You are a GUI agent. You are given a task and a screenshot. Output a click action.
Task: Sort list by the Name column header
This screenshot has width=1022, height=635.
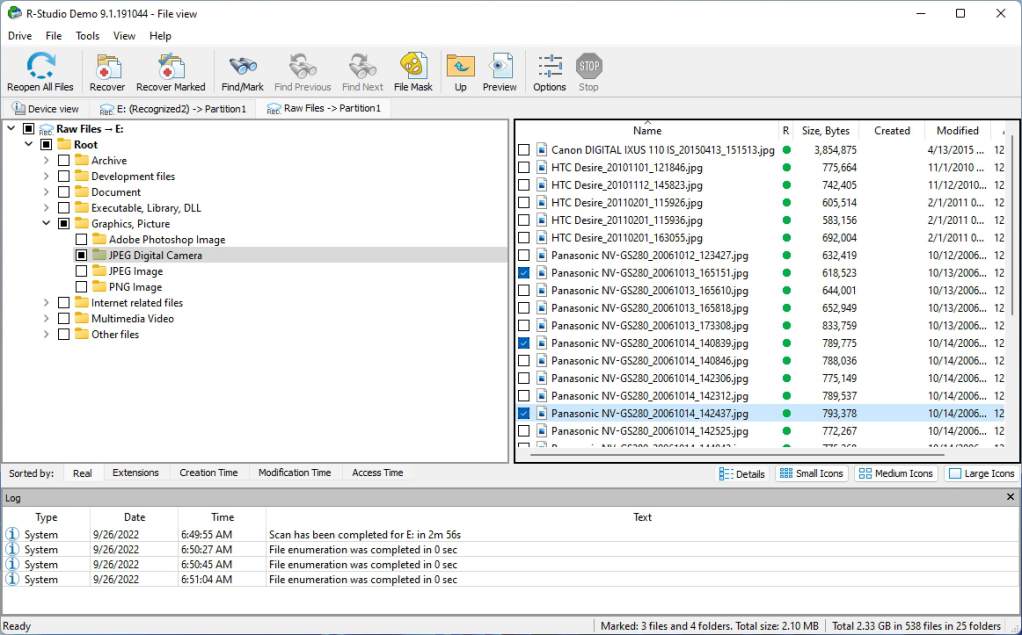(x=647, y=130)
